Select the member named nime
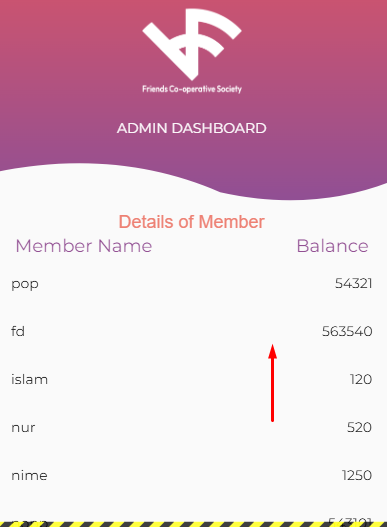Viewport: 387px width, 527px height. tap(29, 475)
